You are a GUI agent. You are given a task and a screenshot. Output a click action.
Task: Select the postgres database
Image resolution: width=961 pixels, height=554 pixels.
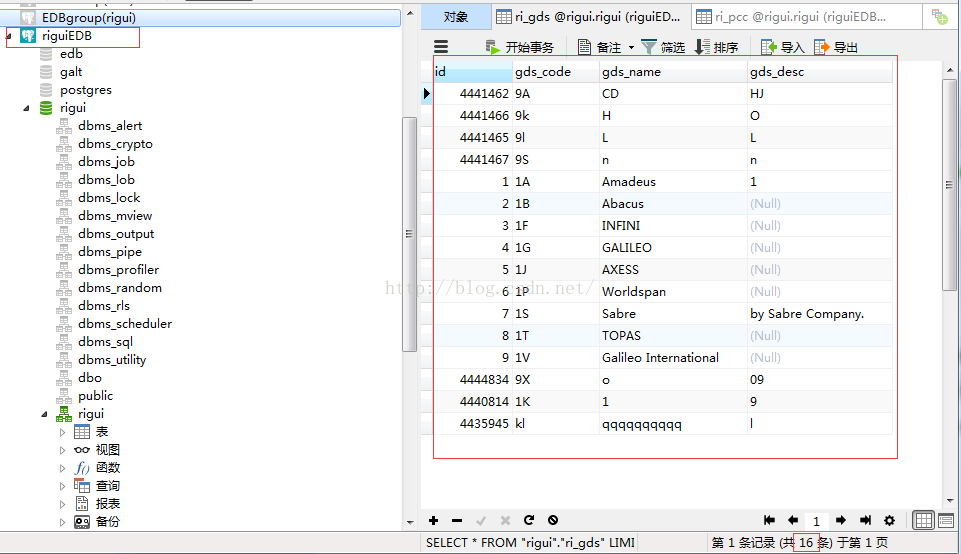(x=86, y=90)
